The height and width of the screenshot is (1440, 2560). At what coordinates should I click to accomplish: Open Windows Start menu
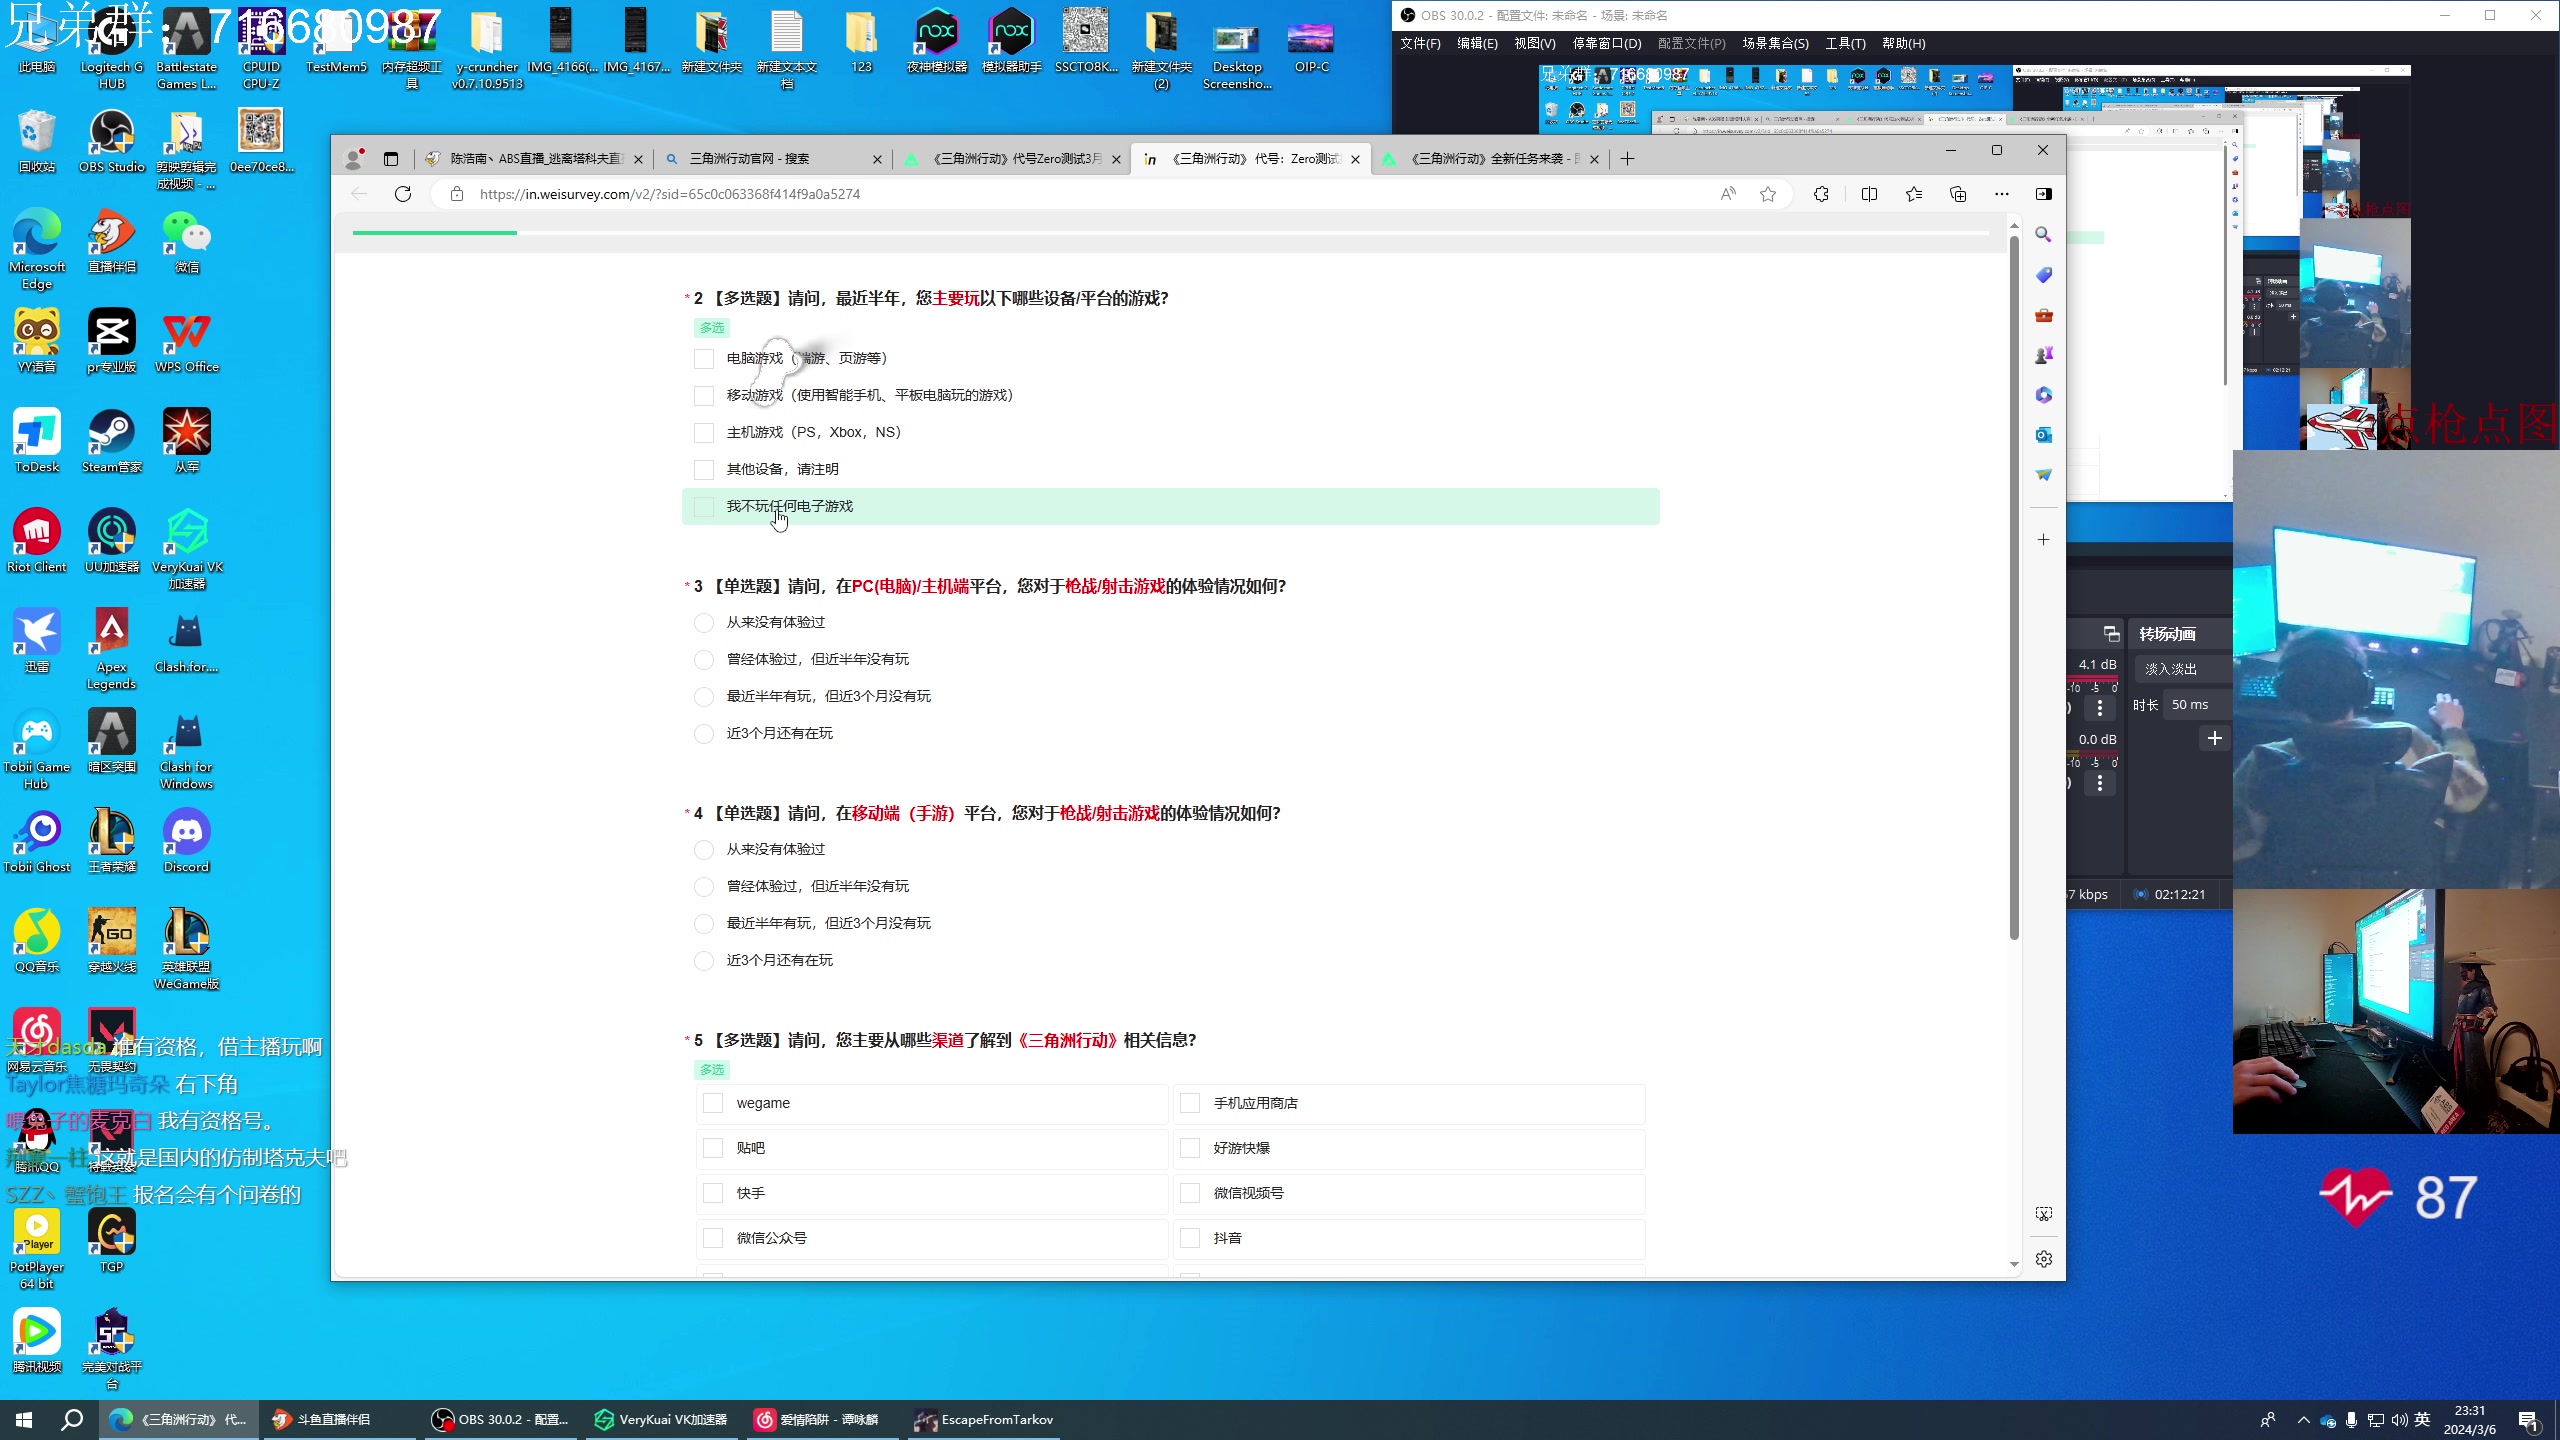[x=24, y=1419]
